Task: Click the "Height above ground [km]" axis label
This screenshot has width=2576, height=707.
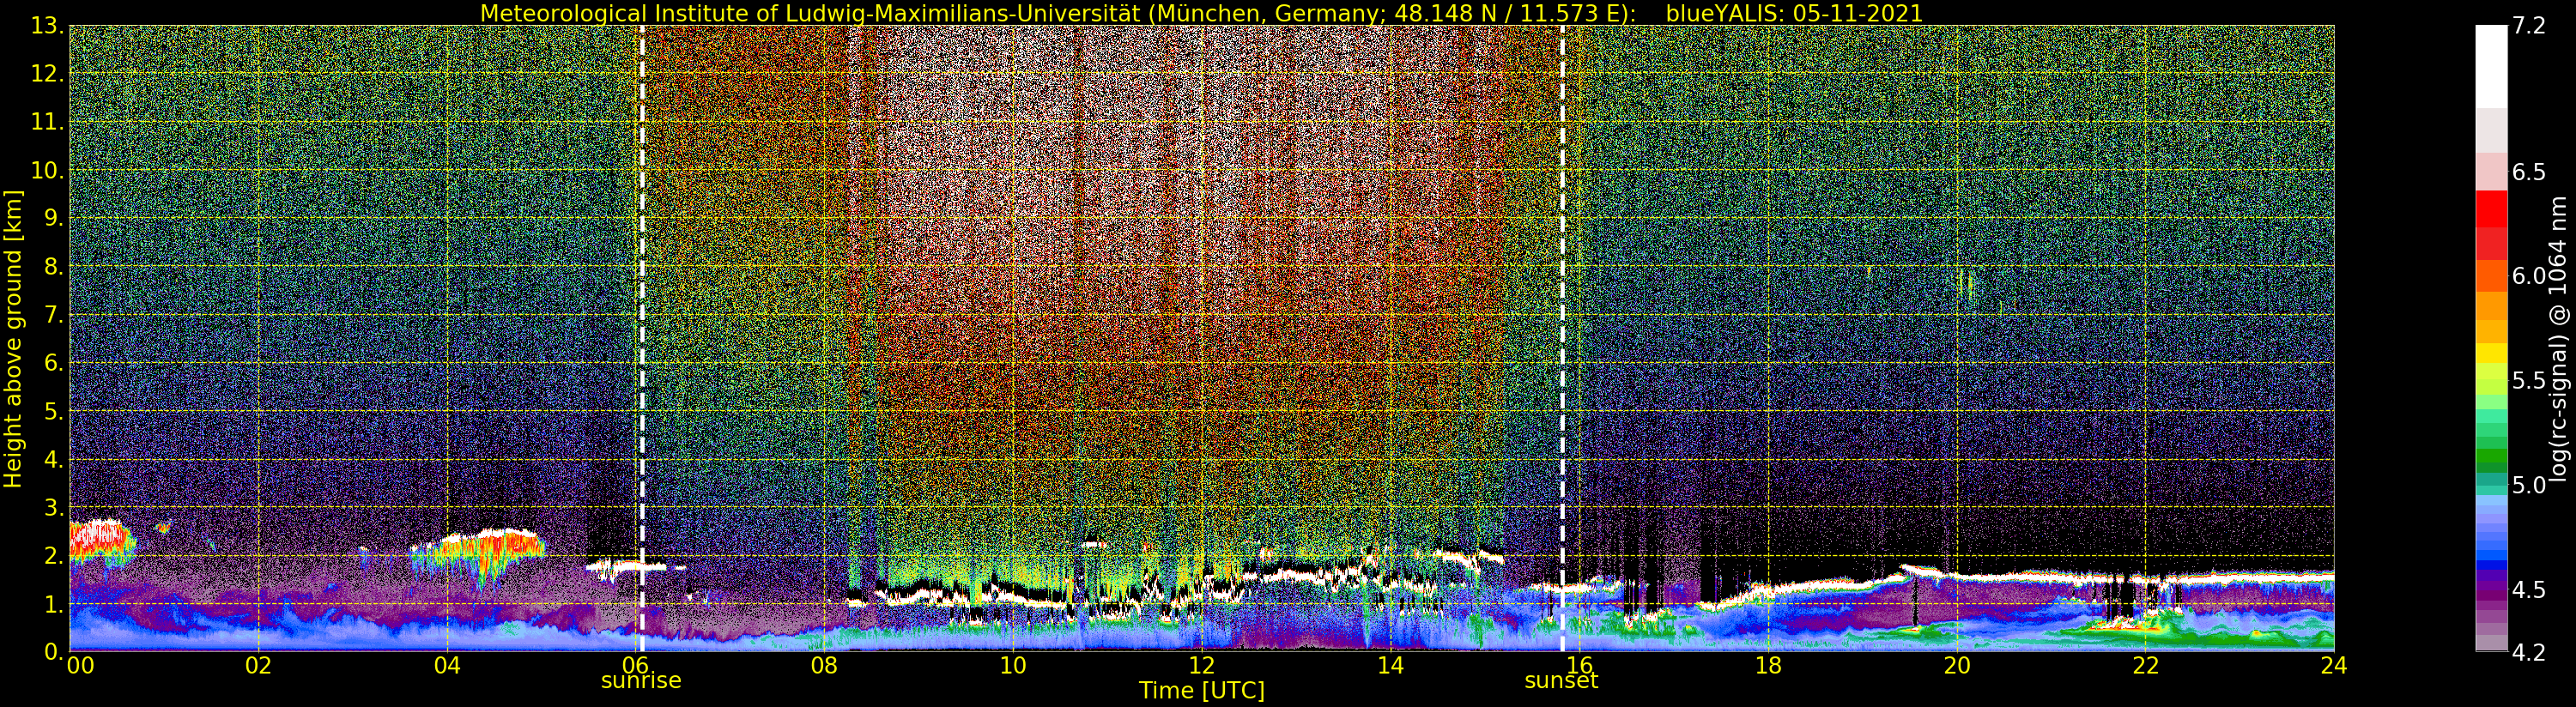Action: click(x=13, y=338)
